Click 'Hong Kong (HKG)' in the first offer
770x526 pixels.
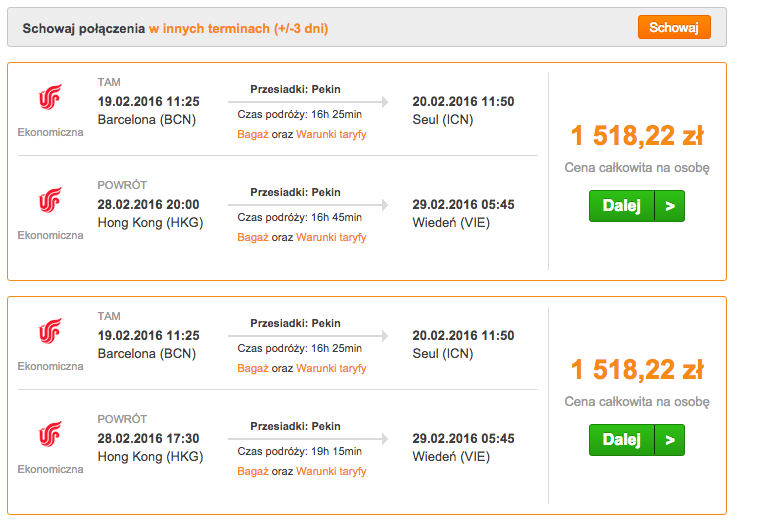point(150,223)
